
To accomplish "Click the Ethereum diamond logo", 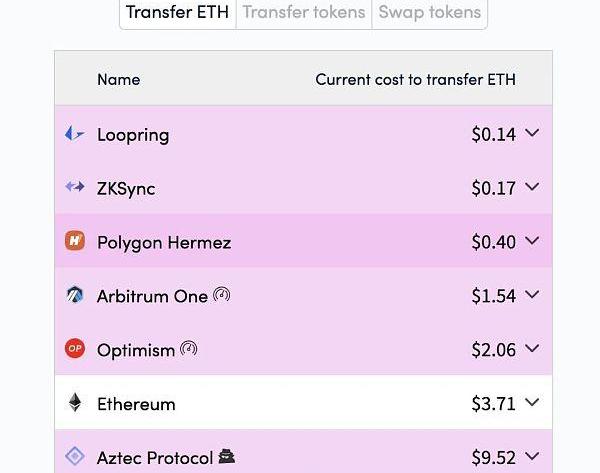I will pyautogui.click(x=75, y=402).
